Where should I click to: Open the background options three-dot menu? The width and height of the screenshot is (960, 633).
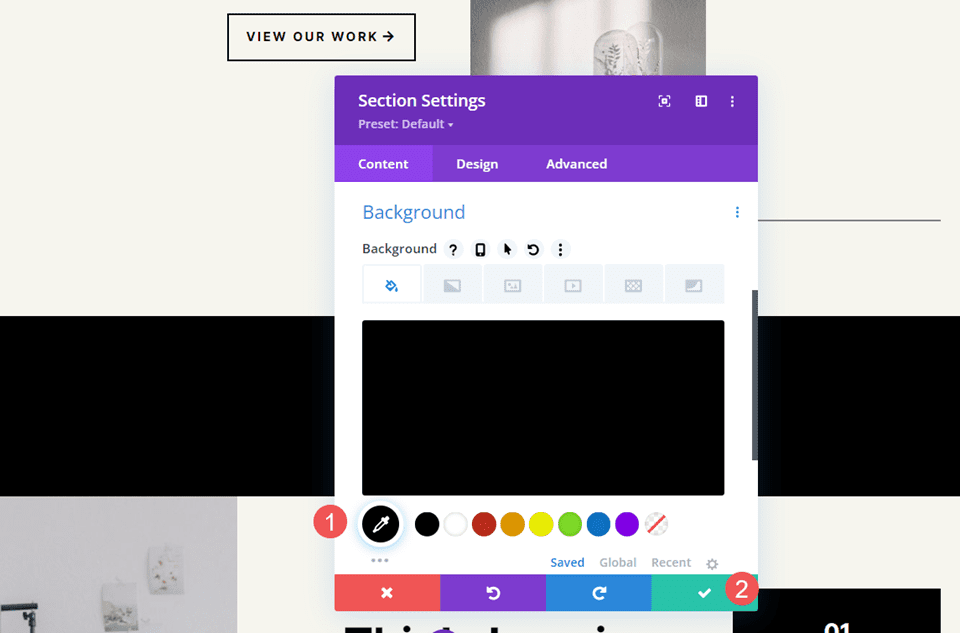560,249
